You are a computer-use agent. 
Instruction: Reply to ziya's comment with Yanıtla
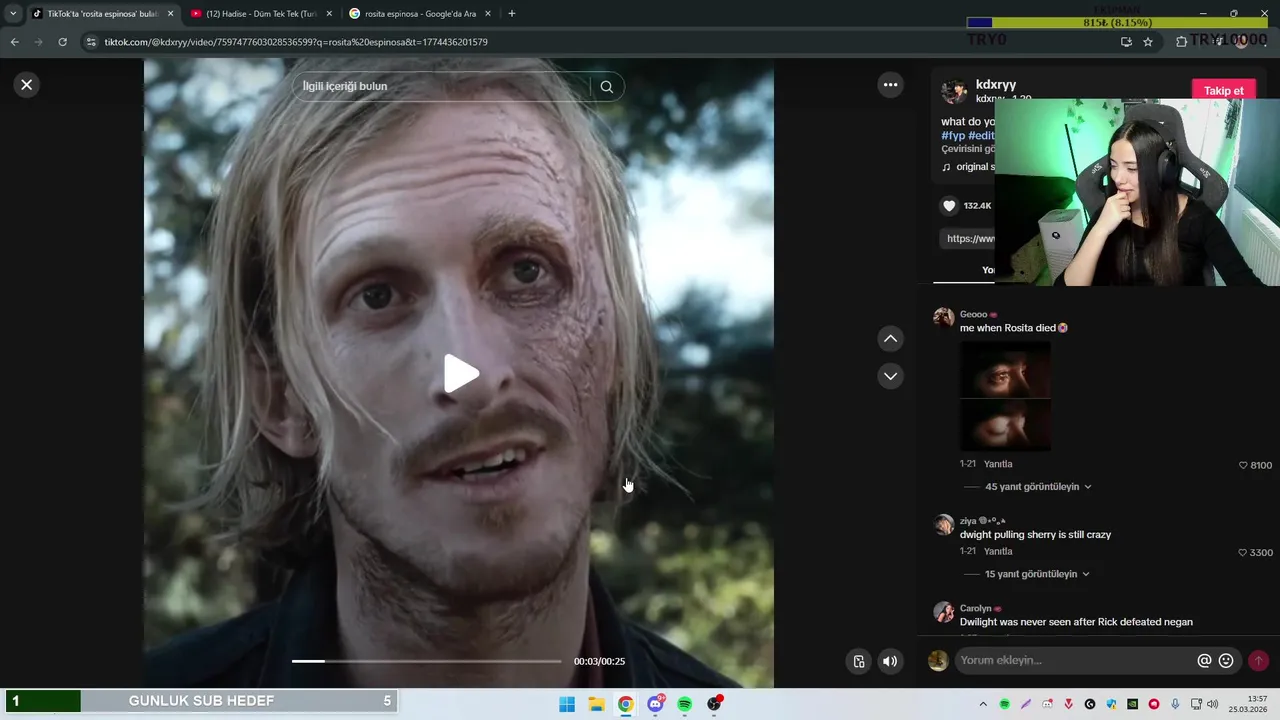[998, 552]
